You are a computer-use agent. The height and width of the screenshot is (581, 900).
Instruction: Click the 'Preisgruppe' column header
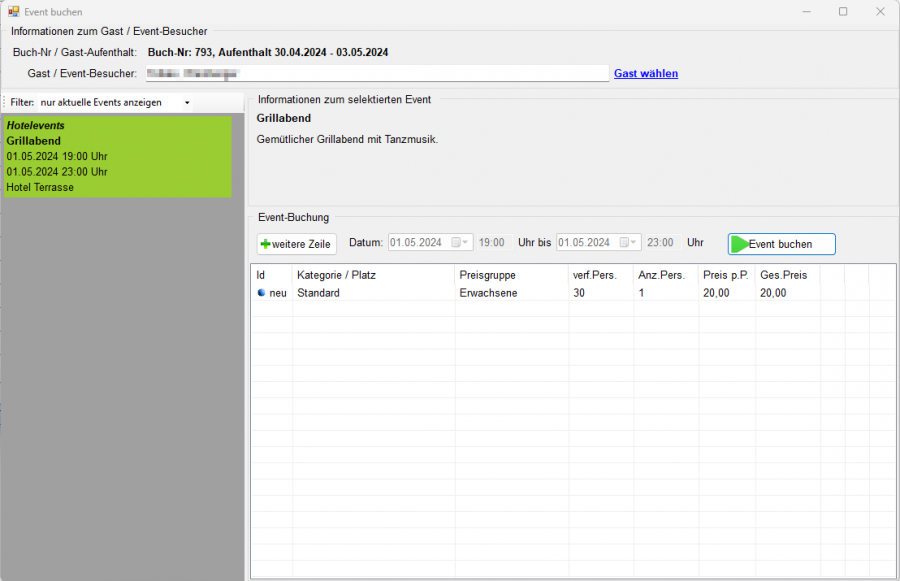click(510, 275)
